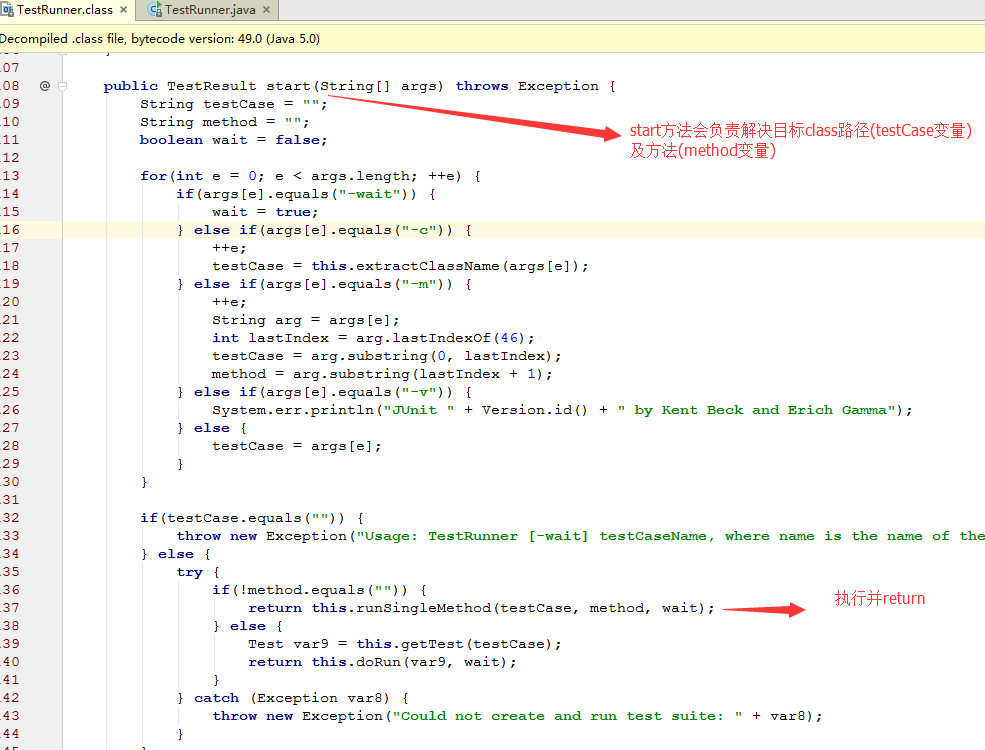
Task: Click line number 132 in the gutter
Action: [10, 518]
